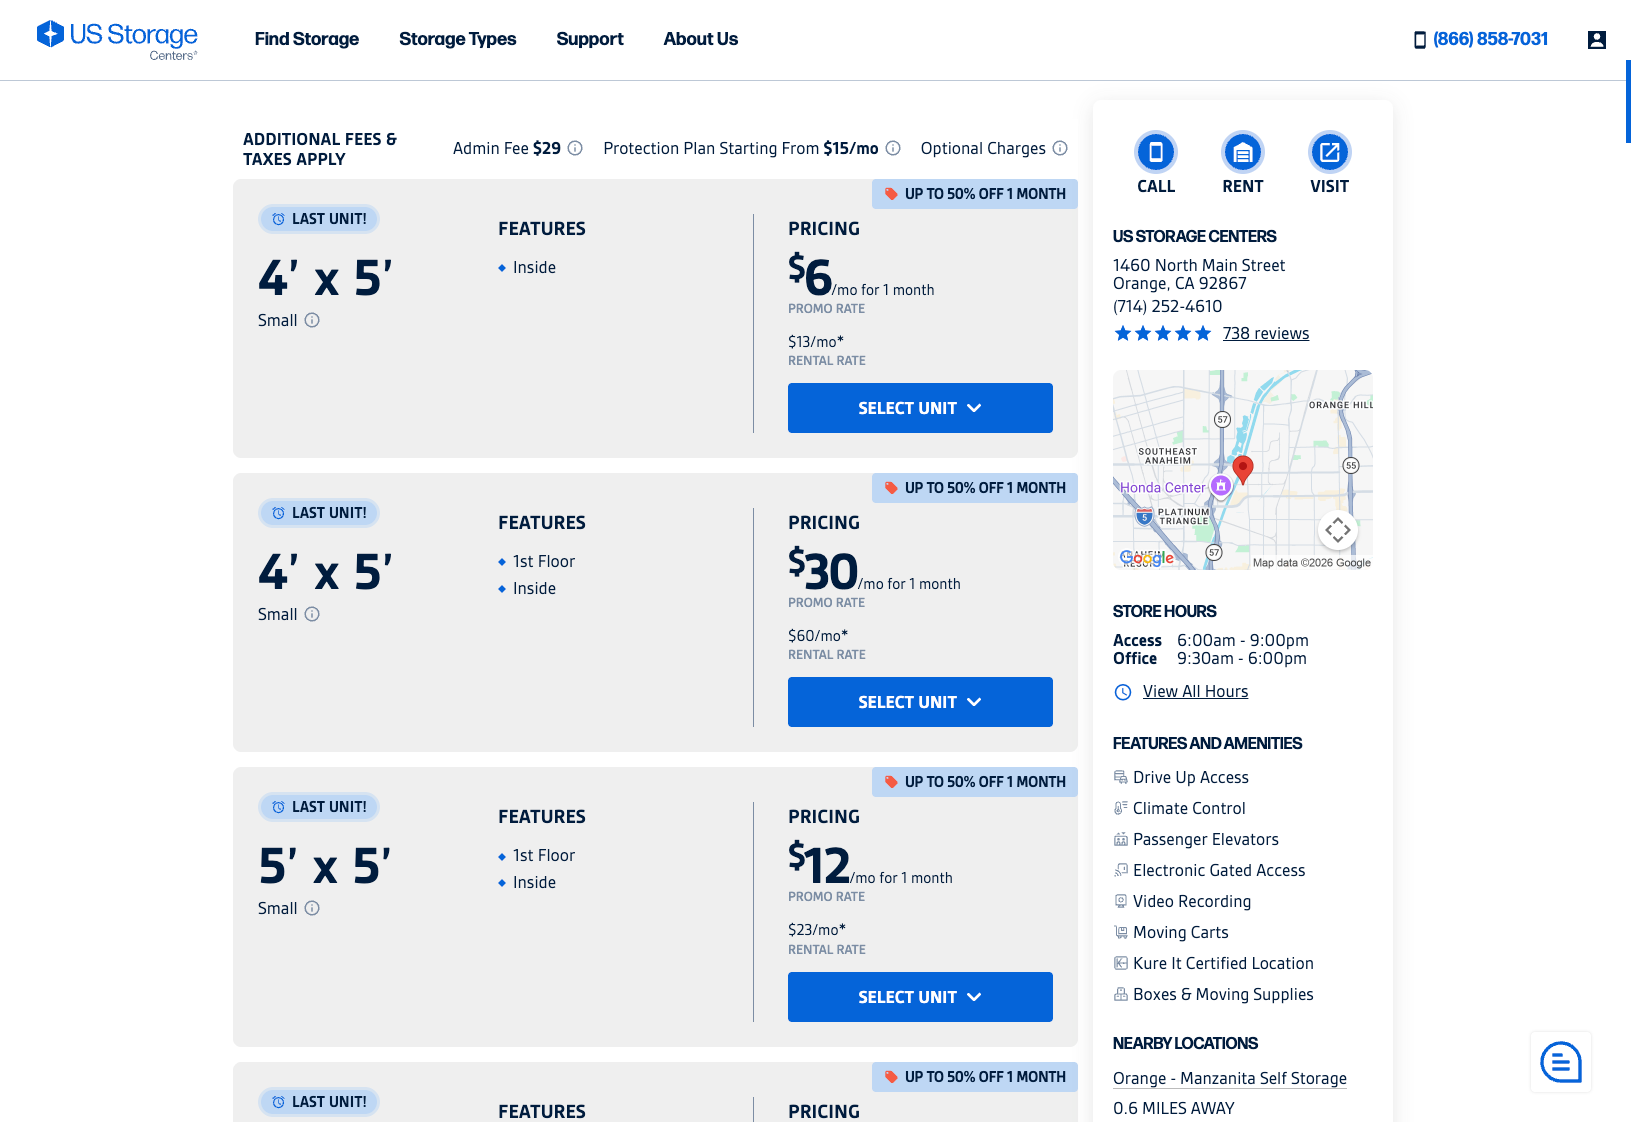The width and height of the screenshot is (1631, 1122).
Task: Open the 738 reviews link
Action: (1266, 333)
